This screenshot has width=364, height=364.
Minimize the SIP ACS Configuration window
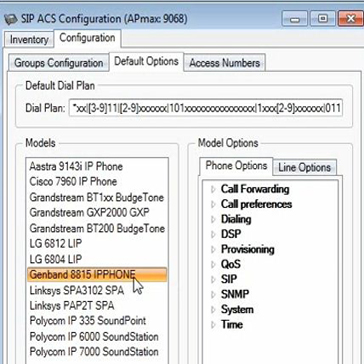[294, 18]
